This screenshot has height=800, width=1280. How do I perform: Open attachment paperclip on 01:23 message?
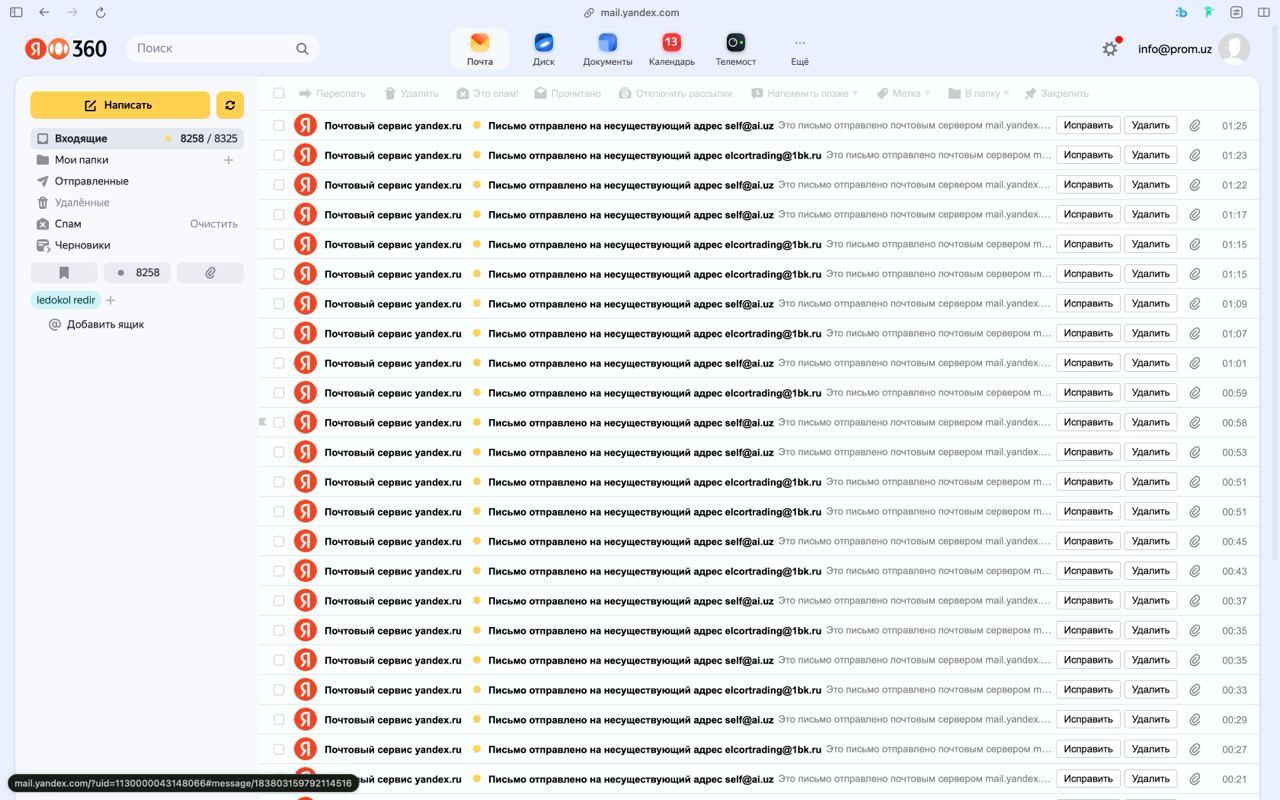coord(1195,155)
